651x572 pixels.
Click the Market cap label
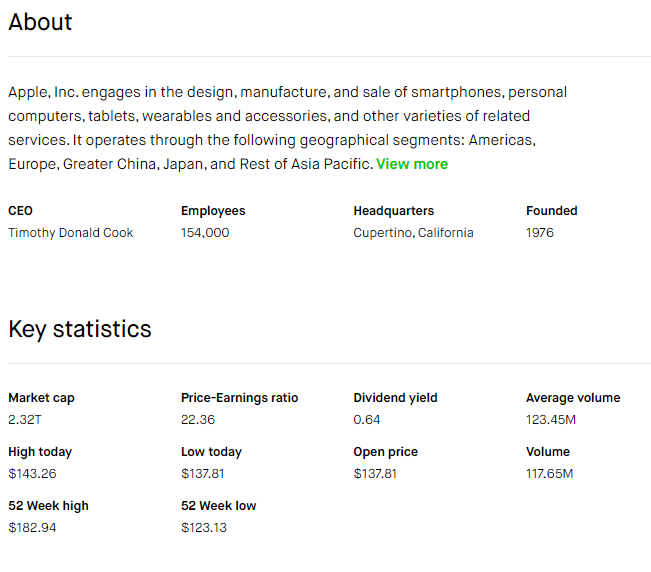click(x=41, y=398)
